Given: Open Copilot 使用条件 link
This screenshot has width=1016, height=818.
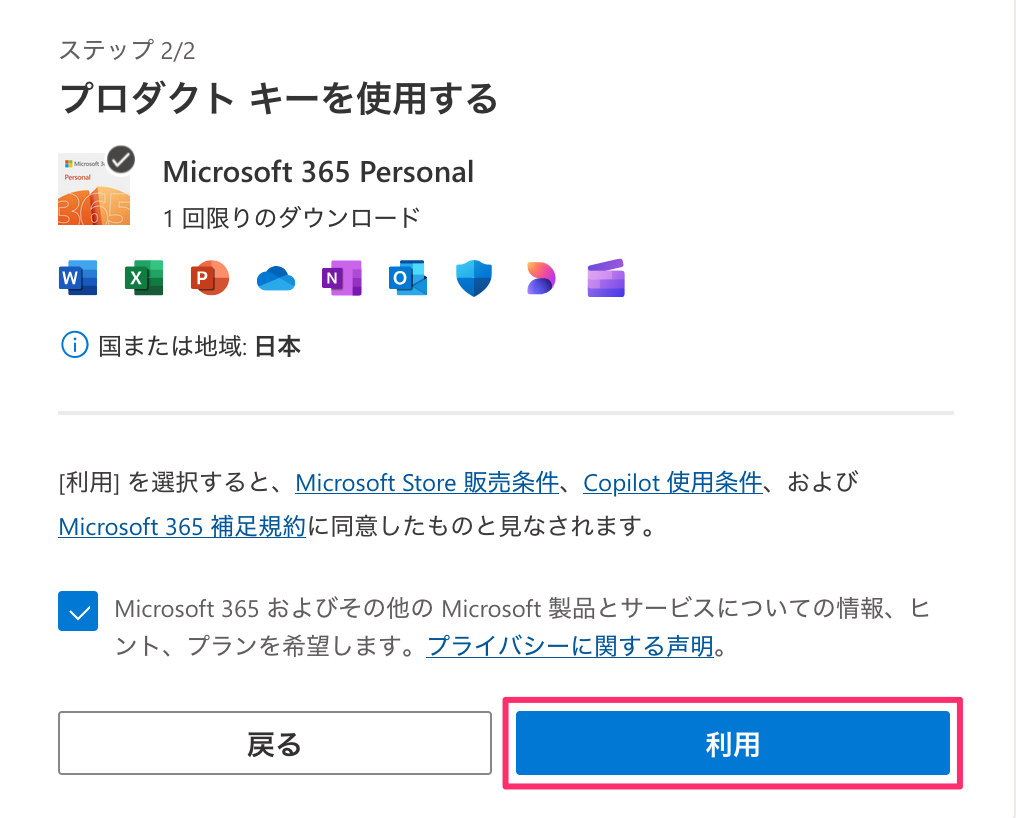Looking at the screenshot, I should [x=673, y=483].
